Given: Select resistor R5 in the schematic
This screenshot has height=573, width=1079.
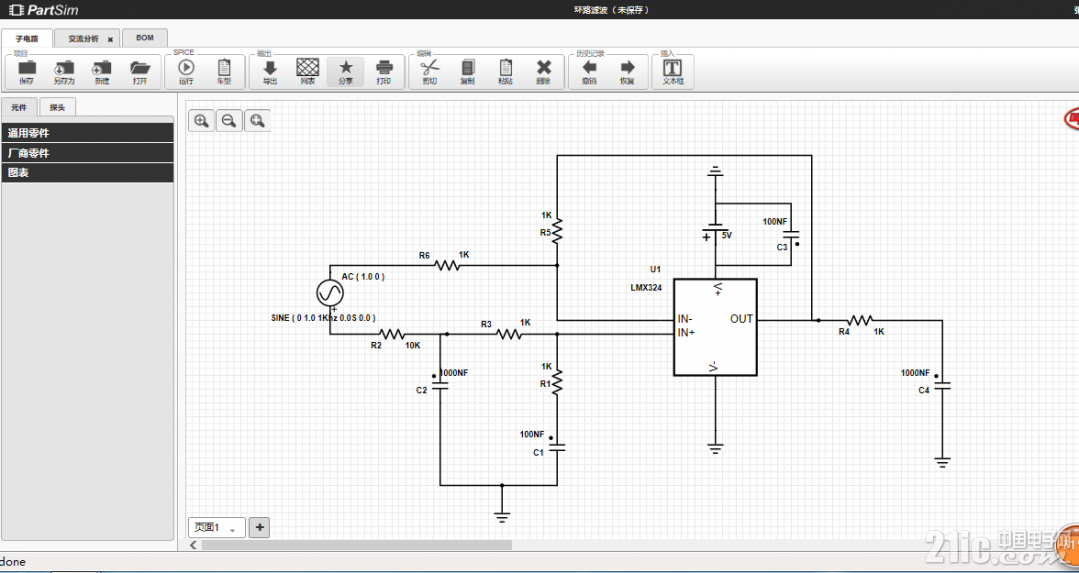Looking at the screenshot, I should pos(557,232).
